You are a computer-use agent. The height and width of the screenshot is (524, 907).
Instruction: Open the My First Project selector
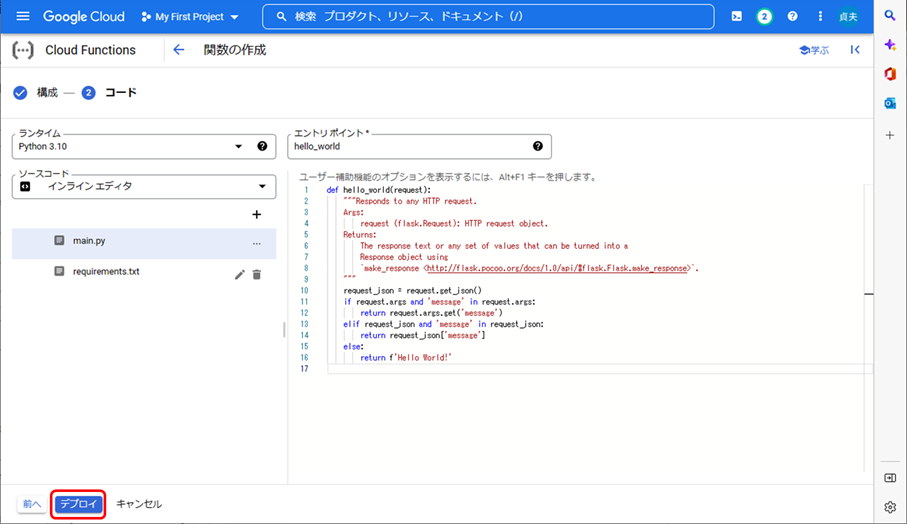190,17
